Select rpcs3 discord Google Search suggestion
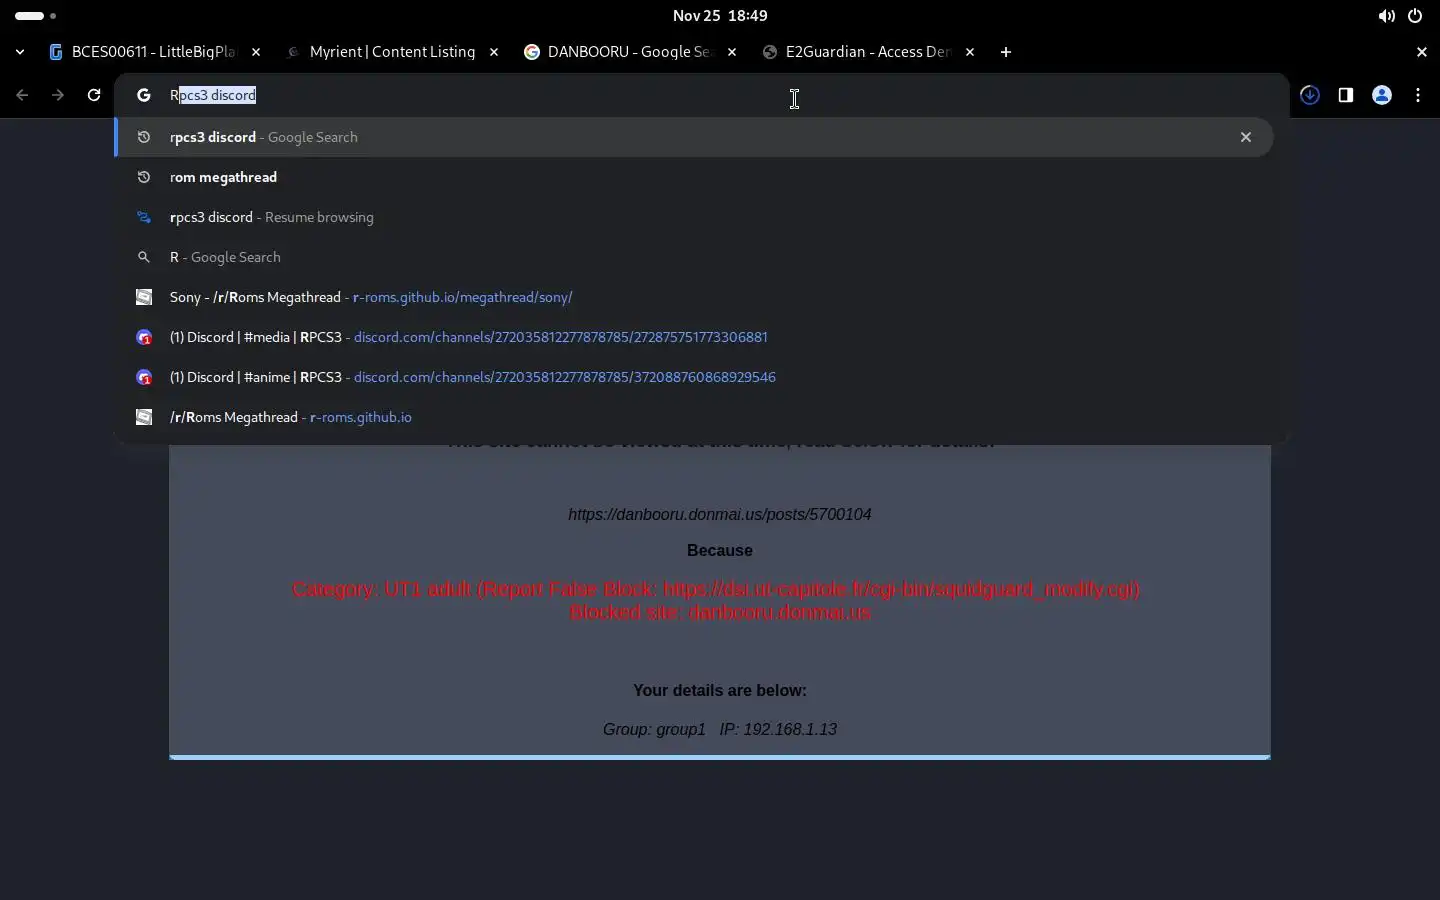 694,137
